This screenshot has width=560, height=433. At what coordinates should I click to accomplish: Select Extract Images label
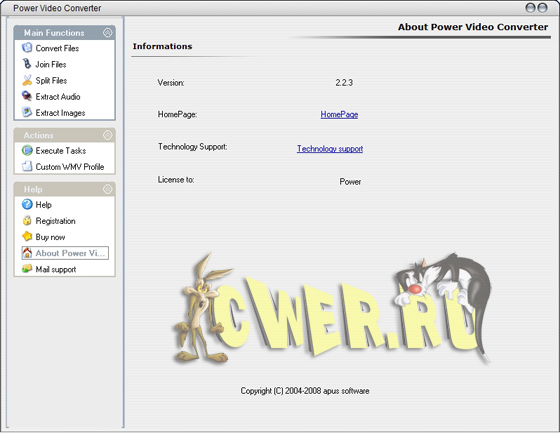click(x=60, y=113)
